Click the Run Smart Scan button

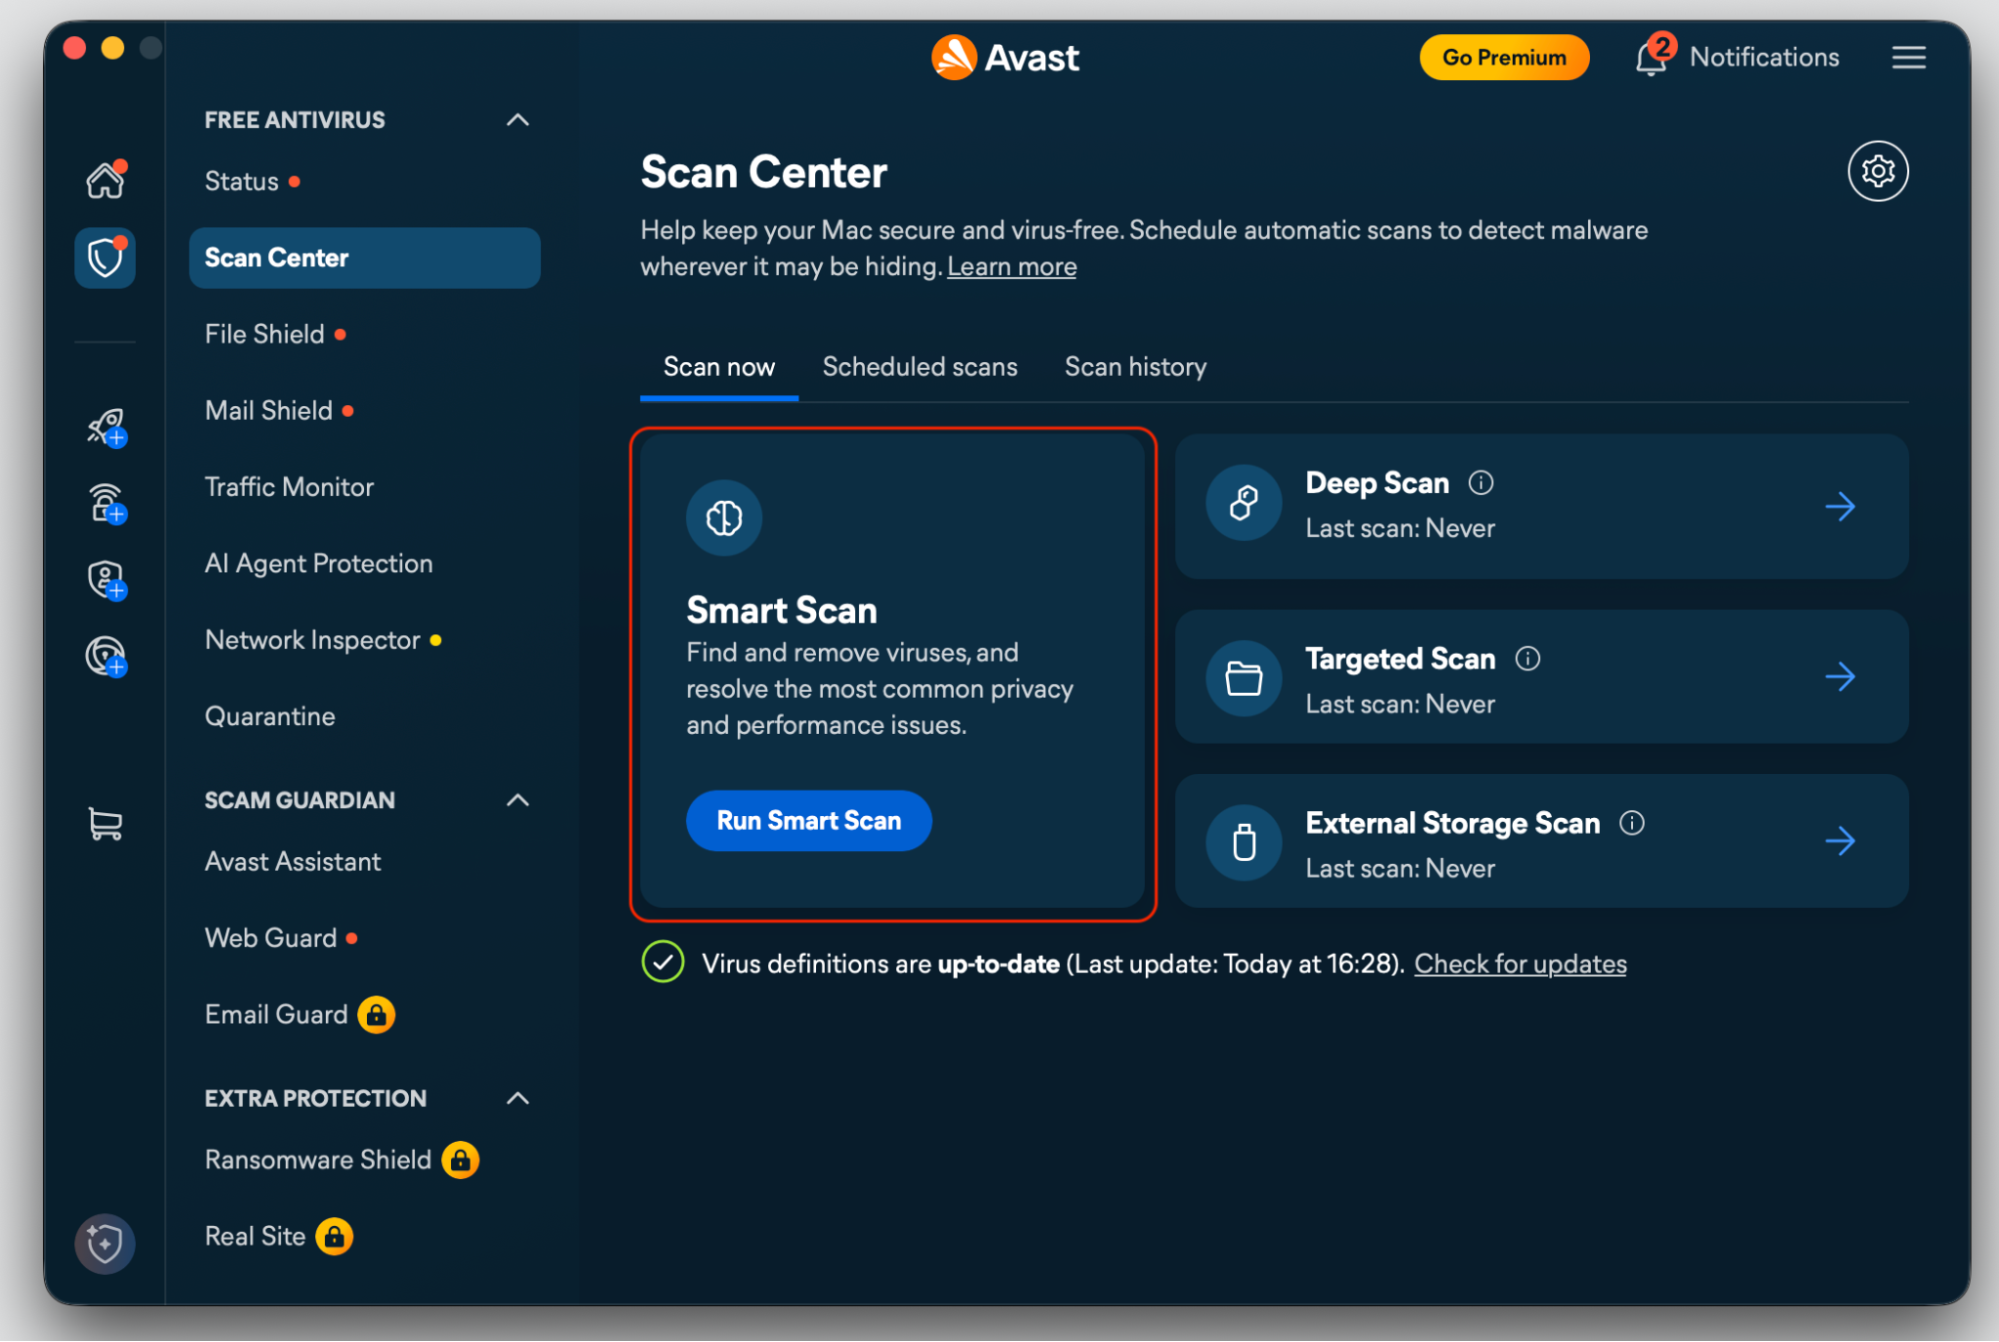click(808, 820)
